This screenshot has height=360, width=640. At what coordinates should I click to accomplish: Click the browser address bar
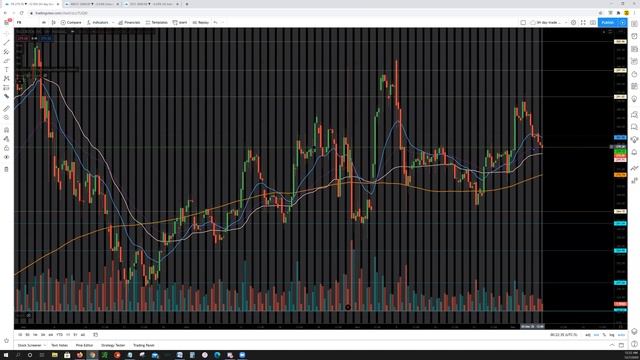310,13
